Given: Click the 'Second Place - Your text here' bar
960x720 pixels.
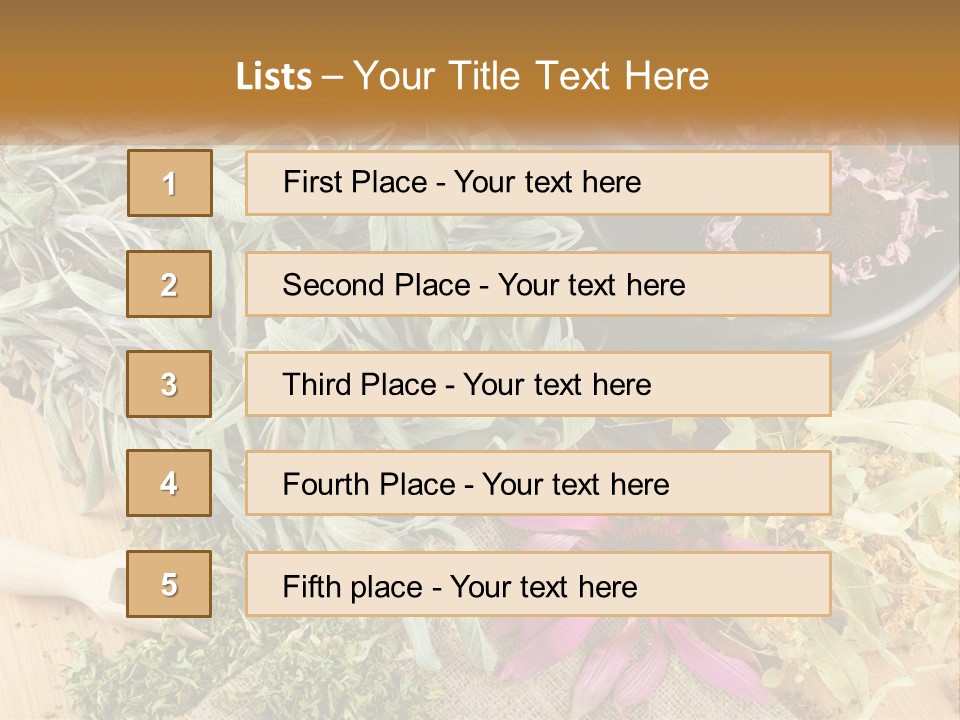Looking at the screenshot, I should [538, 284].
